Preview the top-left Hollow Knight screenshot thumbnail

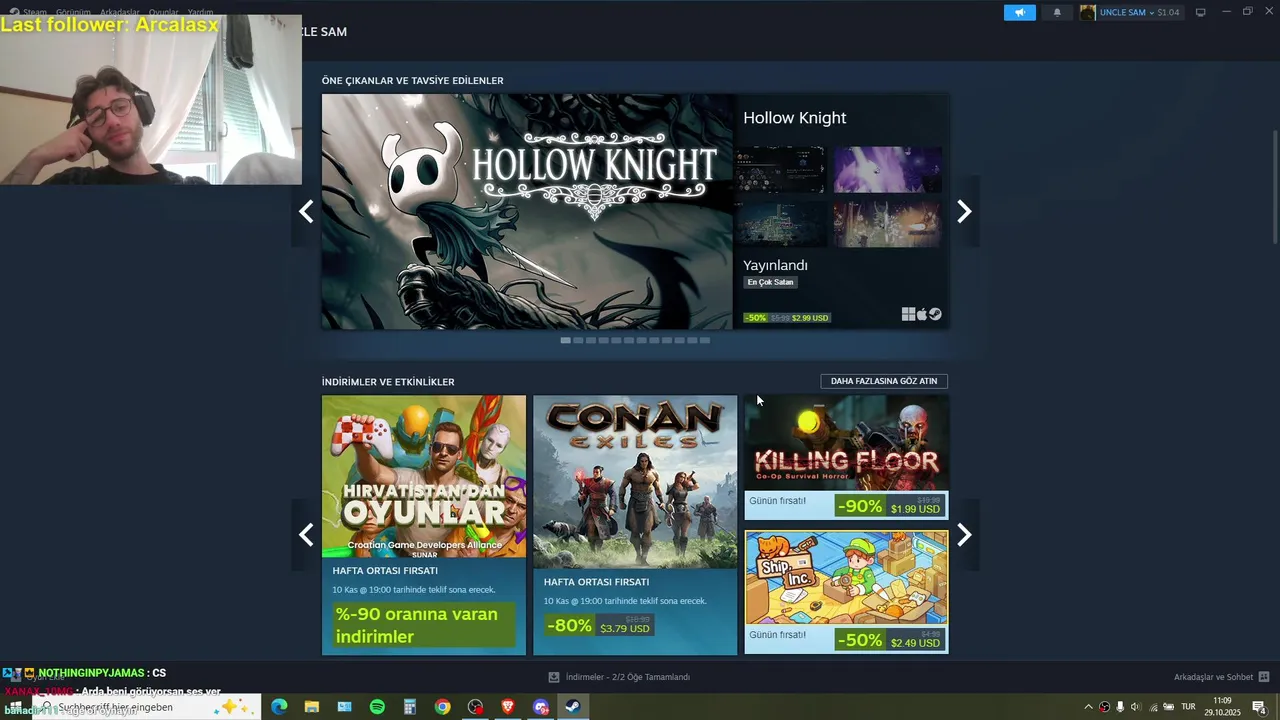780,170
